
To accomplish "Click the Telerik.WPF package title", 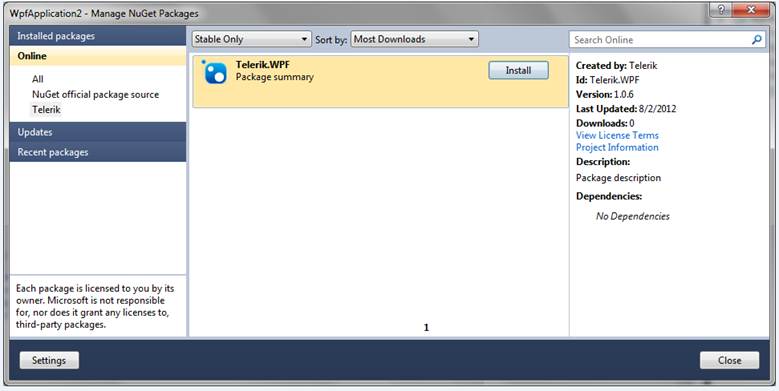I will click(x=263, y=65).
